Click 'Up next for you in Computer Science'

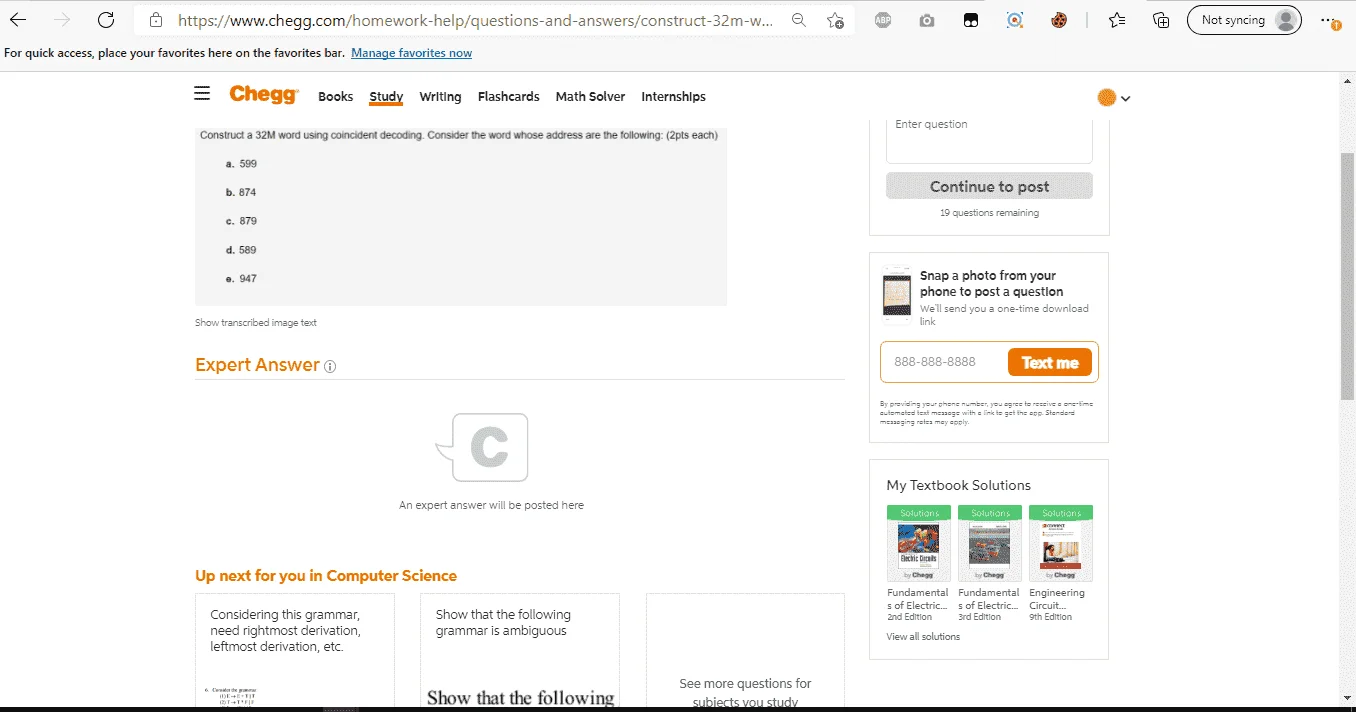click(x=326, y=576)
